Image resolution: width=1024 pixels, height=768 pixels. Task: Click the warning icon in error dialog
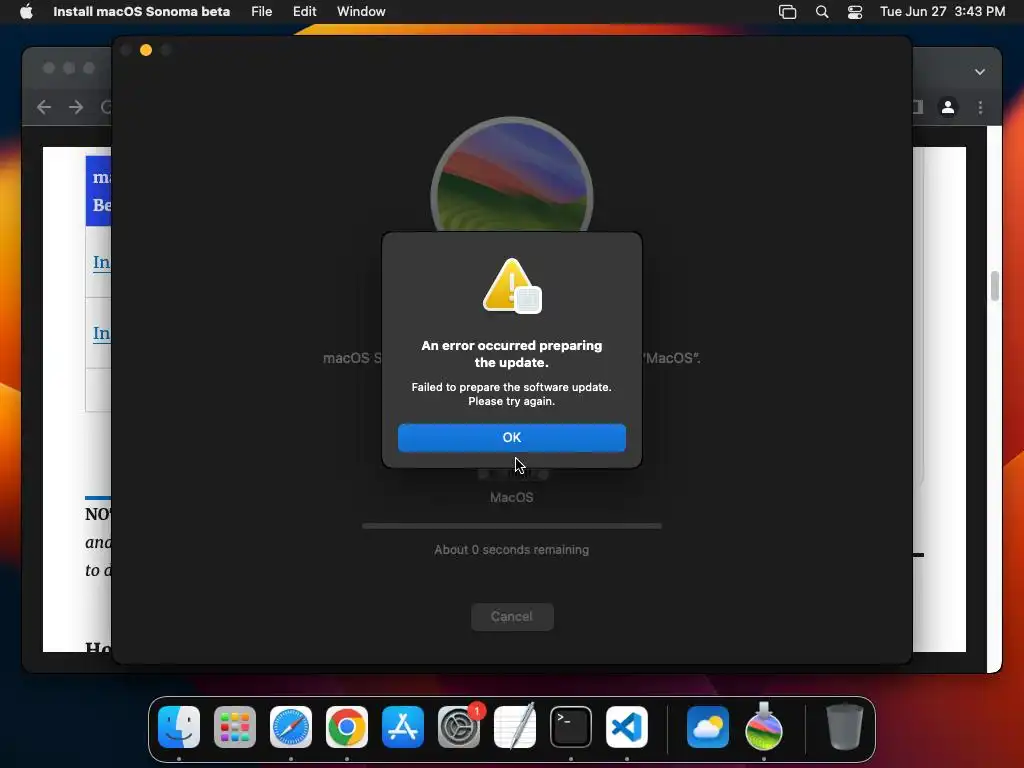tap(511, 286)
